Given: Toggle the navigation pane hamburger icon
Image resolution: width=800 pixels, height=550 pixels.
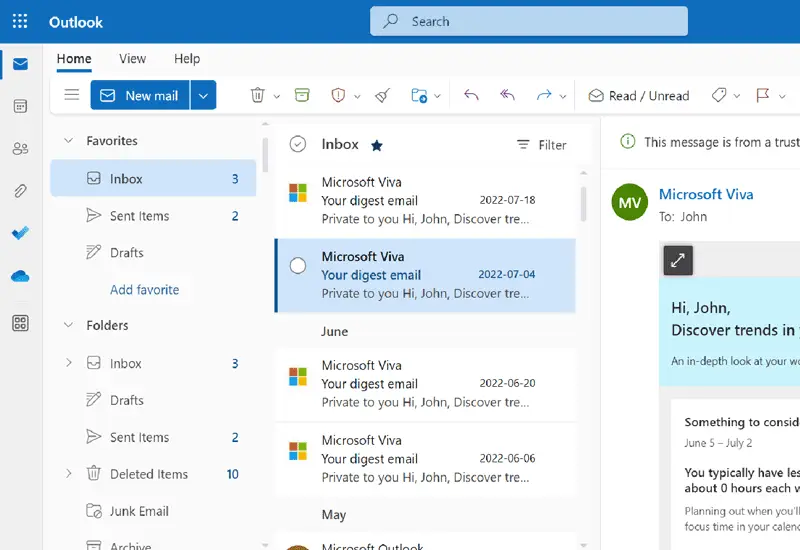Looking at the screenshot, I should point(71,95).
